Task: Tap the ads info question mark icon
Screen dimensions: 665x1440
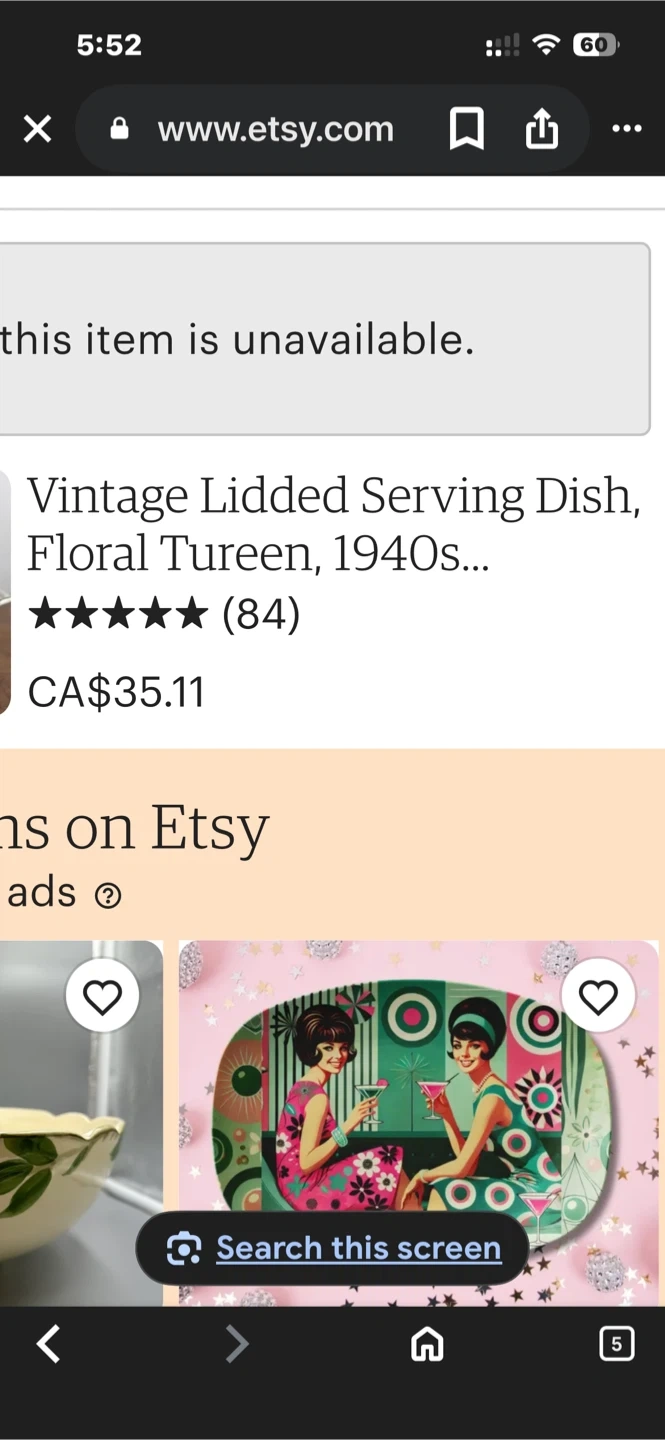Action: coord(108,895)
